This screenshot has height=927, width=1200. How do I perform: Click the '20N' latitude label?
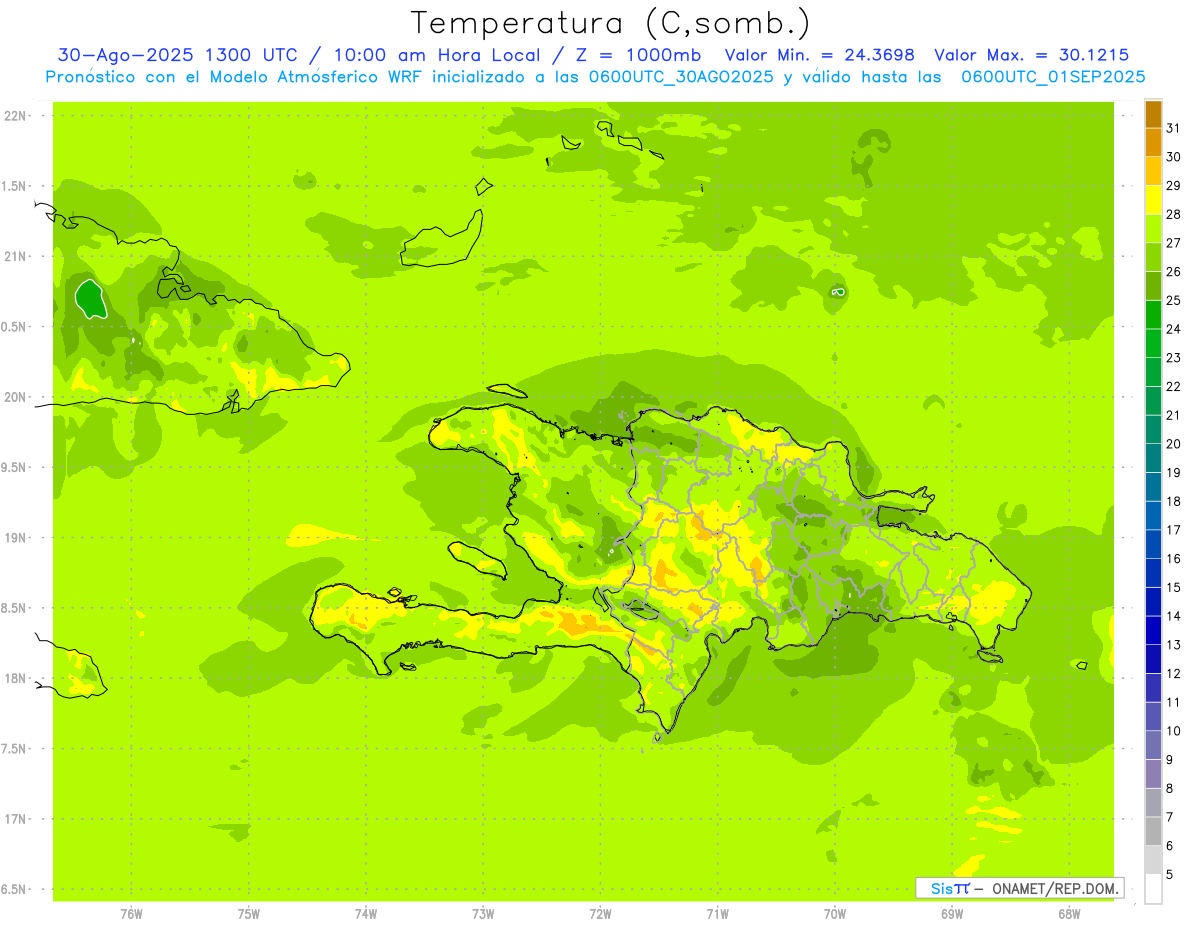pyautogui.click(x=16, y=397)
